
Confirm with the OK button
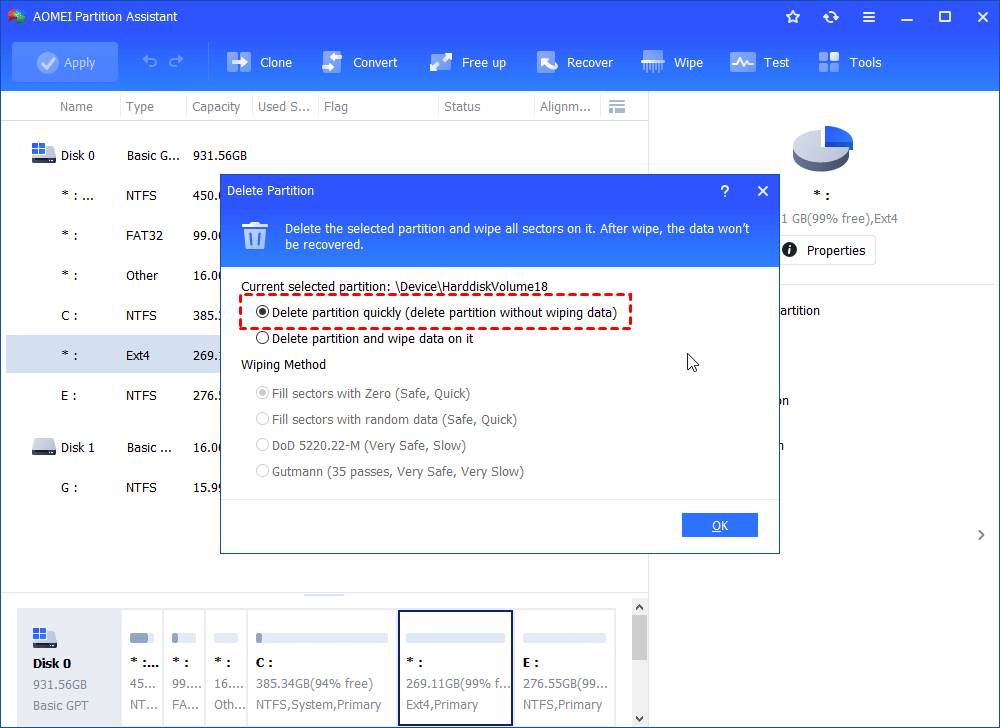click(x=719, y=525)
